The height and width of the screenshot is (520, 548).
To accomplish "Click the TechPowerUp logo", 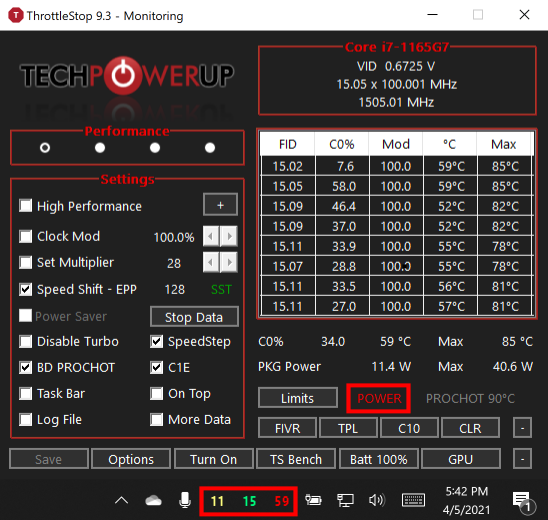I will click(127, 75).
